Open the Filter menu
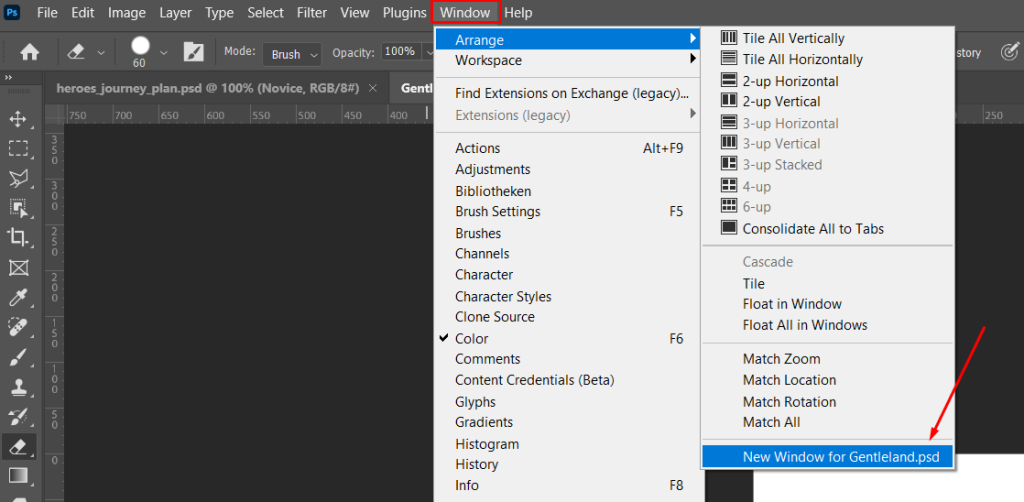Image resolution: width=1024 pixels, height=502 pixels. pyautogui.click(x=312, y=13)
